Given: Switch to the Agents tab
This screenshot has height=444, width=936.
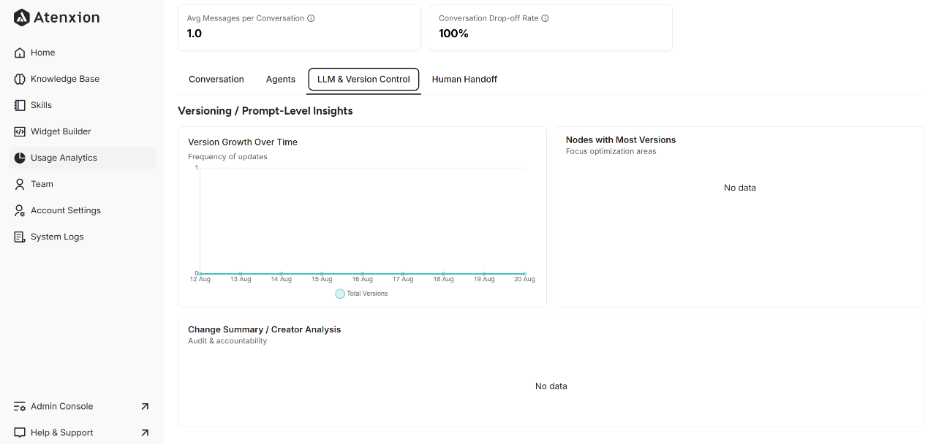Looking at the screenshot, I should click(281, 79).
